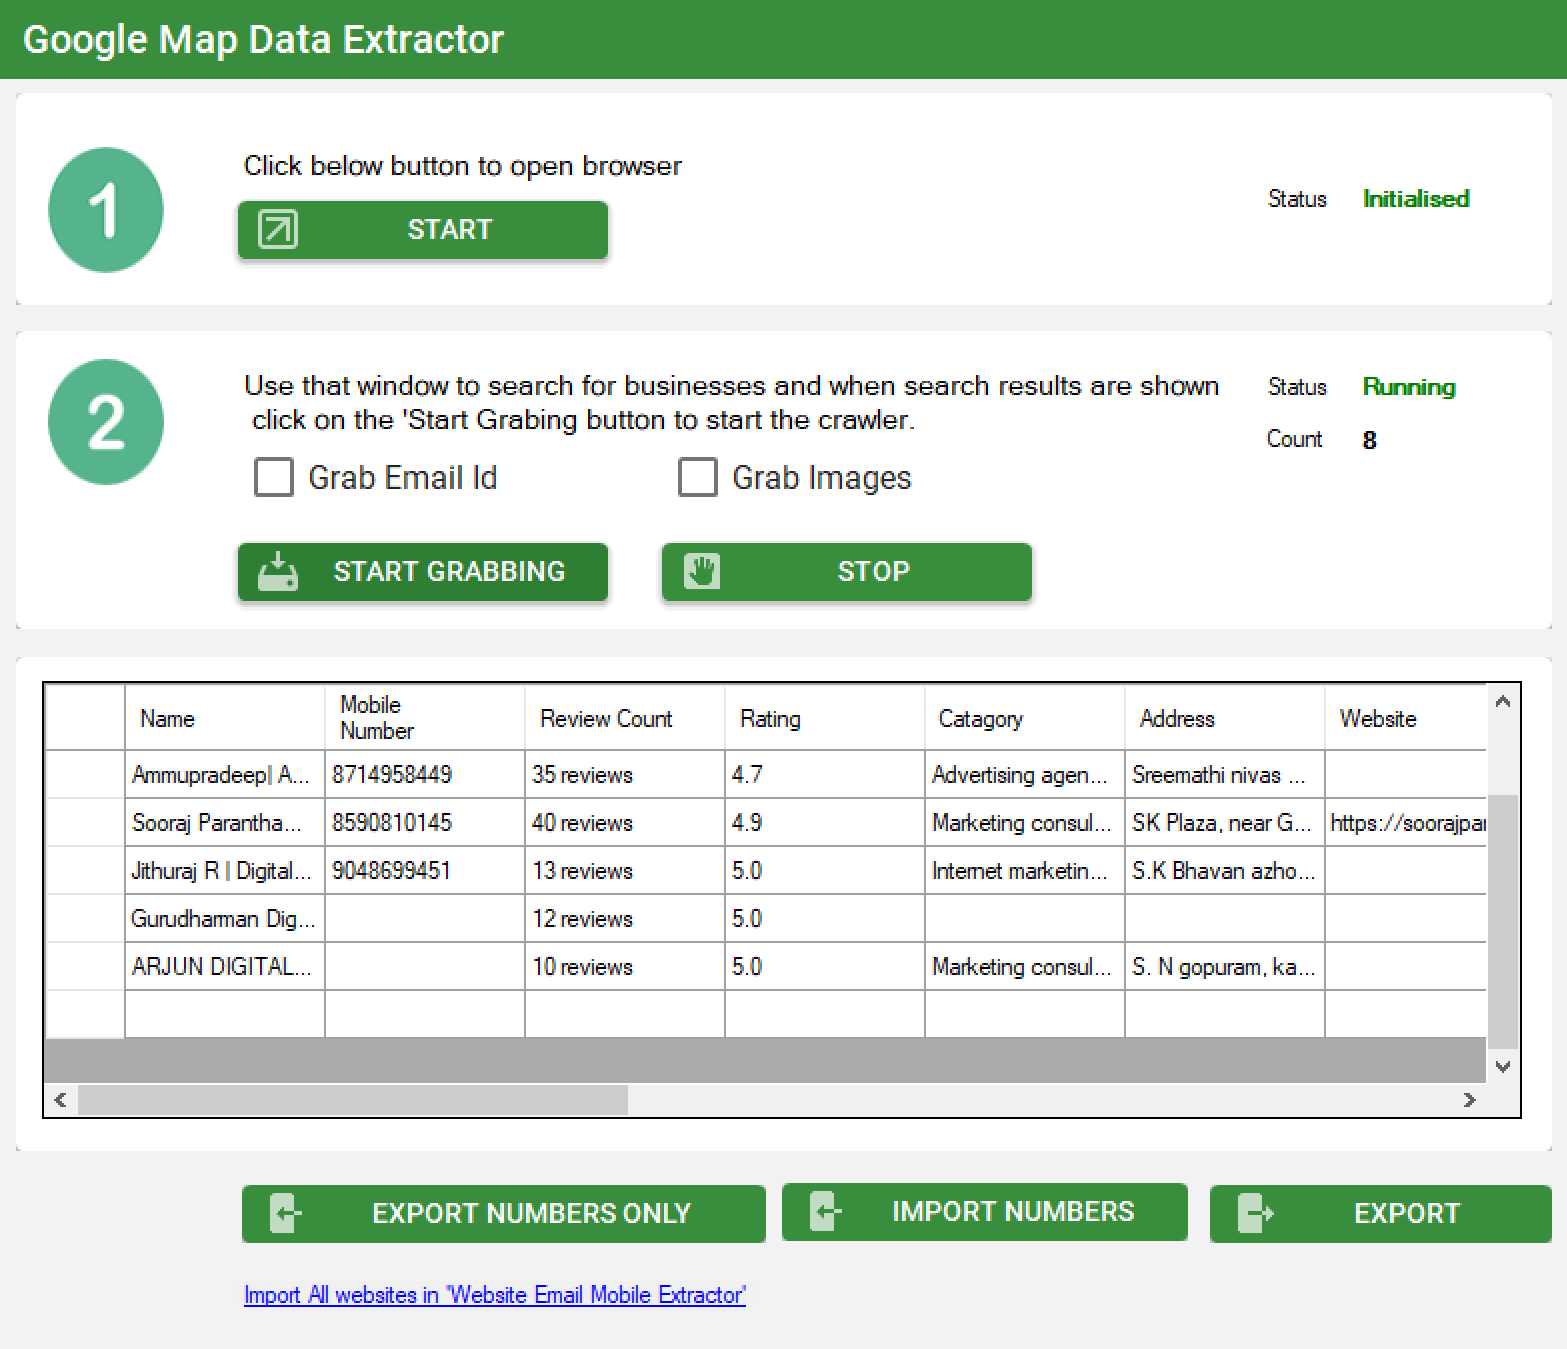This screenshot has height=1349, width=1567.
Task: Click the START button label
Action: (450, 229)
